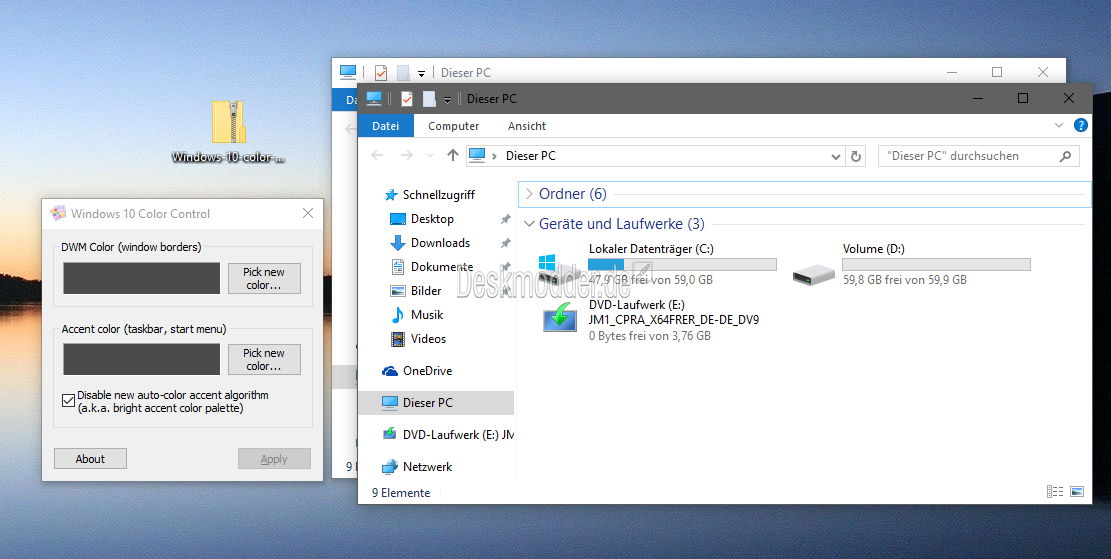The image size is (1111, 559).
Task: Click the Volume (D:) usage bar
Action: (x=936, y=265)
